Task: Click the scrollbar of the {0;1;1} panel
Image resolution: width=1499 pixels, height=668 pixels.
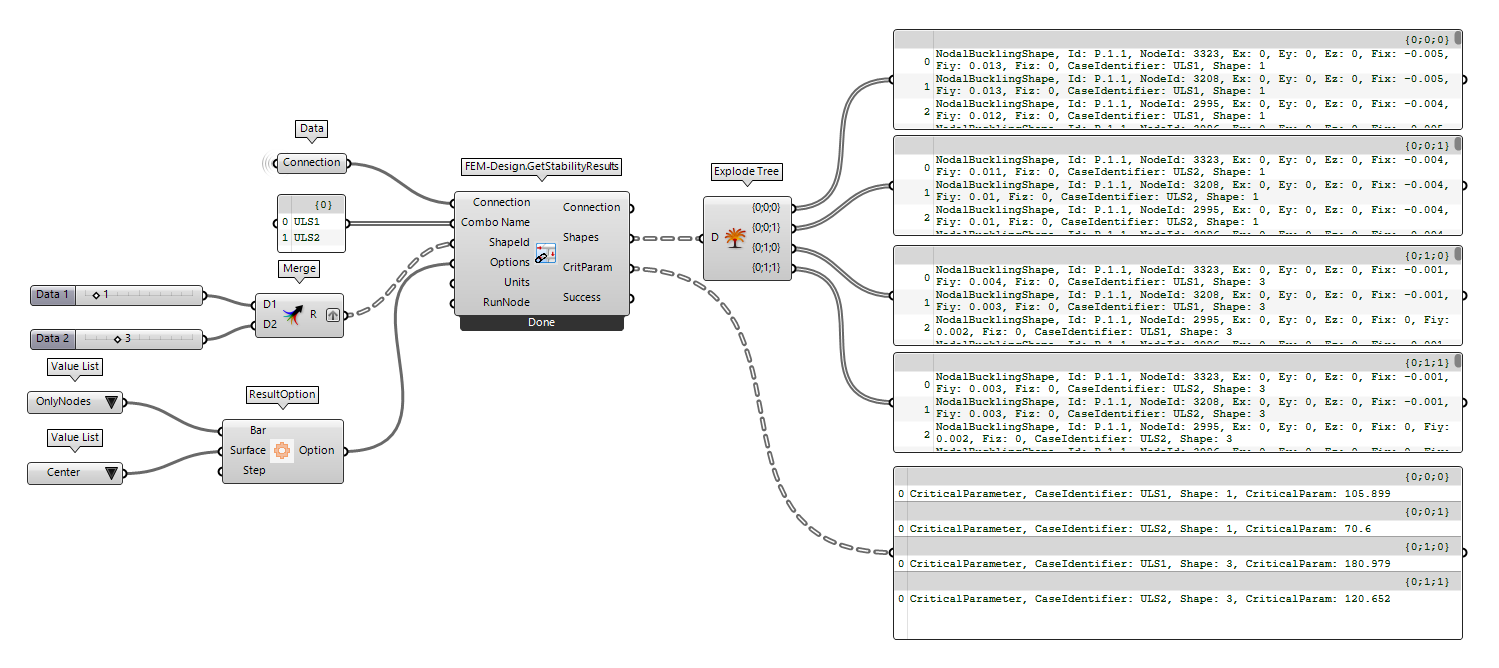Action: pyautogui.click(x=1457, y=362)
